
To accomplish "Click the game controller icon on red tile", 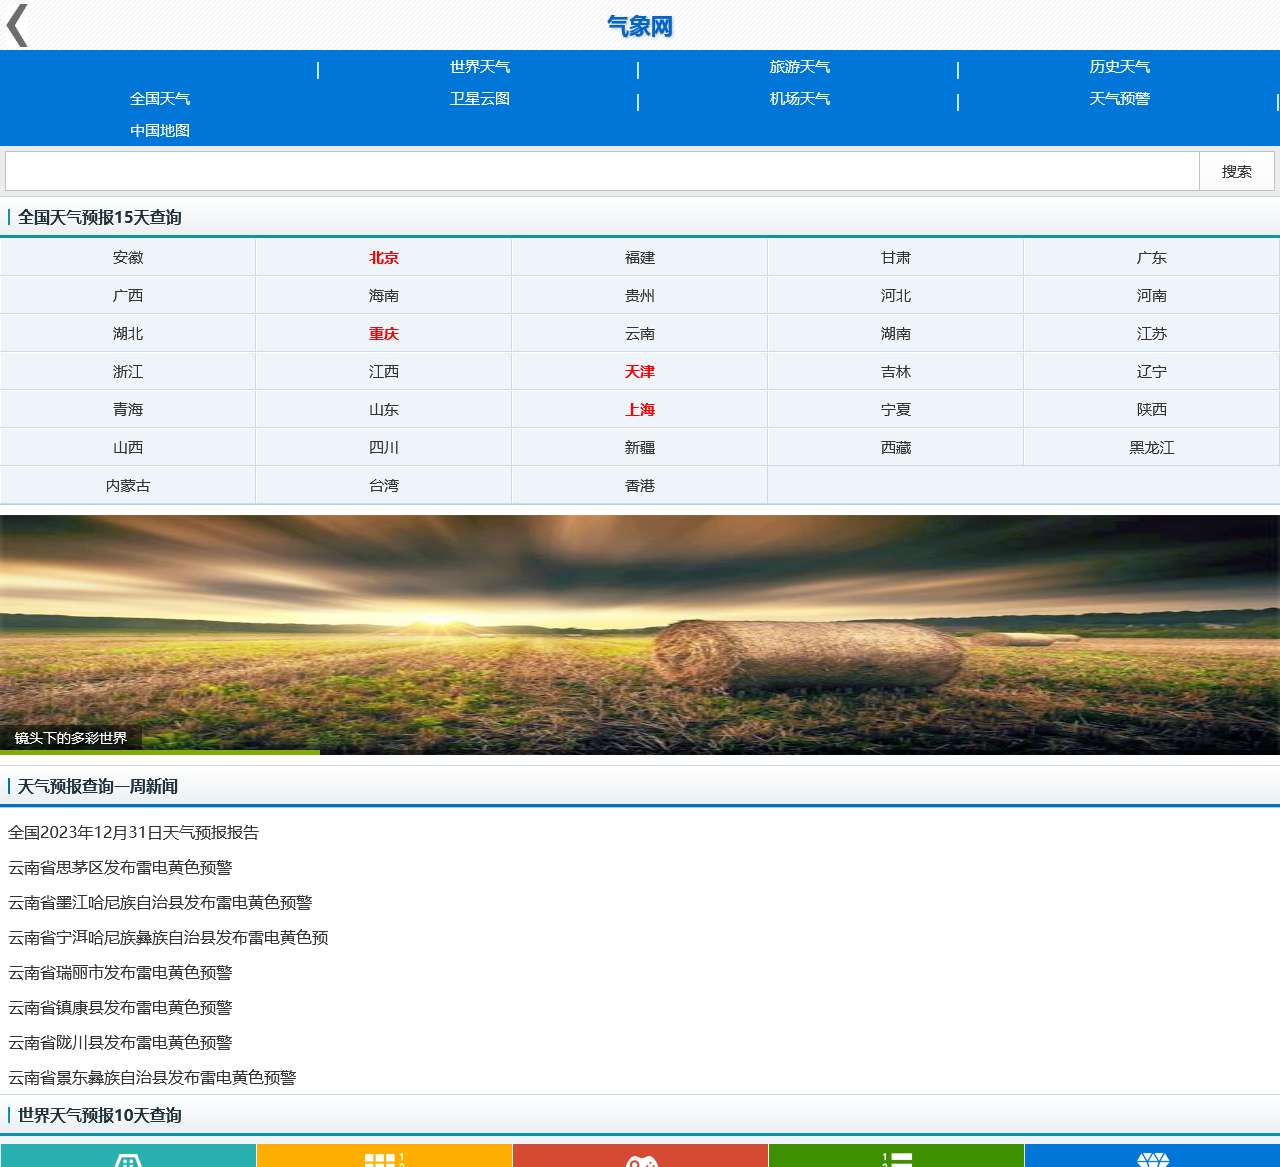I will pyautogui.click(x=640, y=1160).
